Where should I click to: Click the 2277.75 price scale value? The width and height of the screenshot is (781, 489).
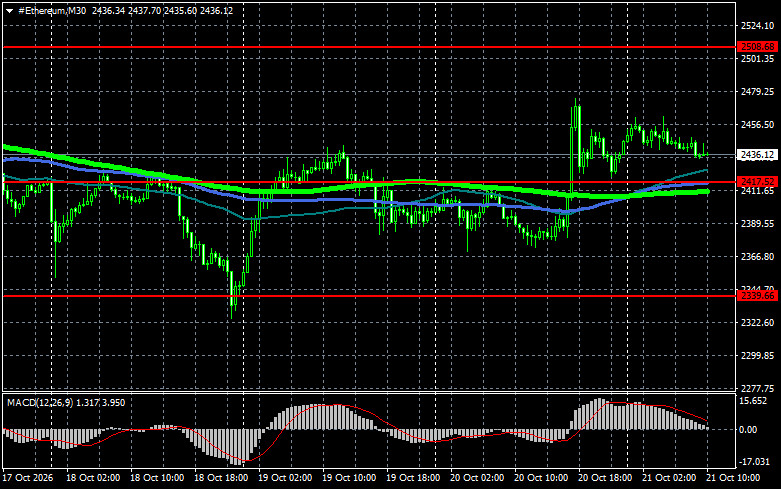coord(758,388)
